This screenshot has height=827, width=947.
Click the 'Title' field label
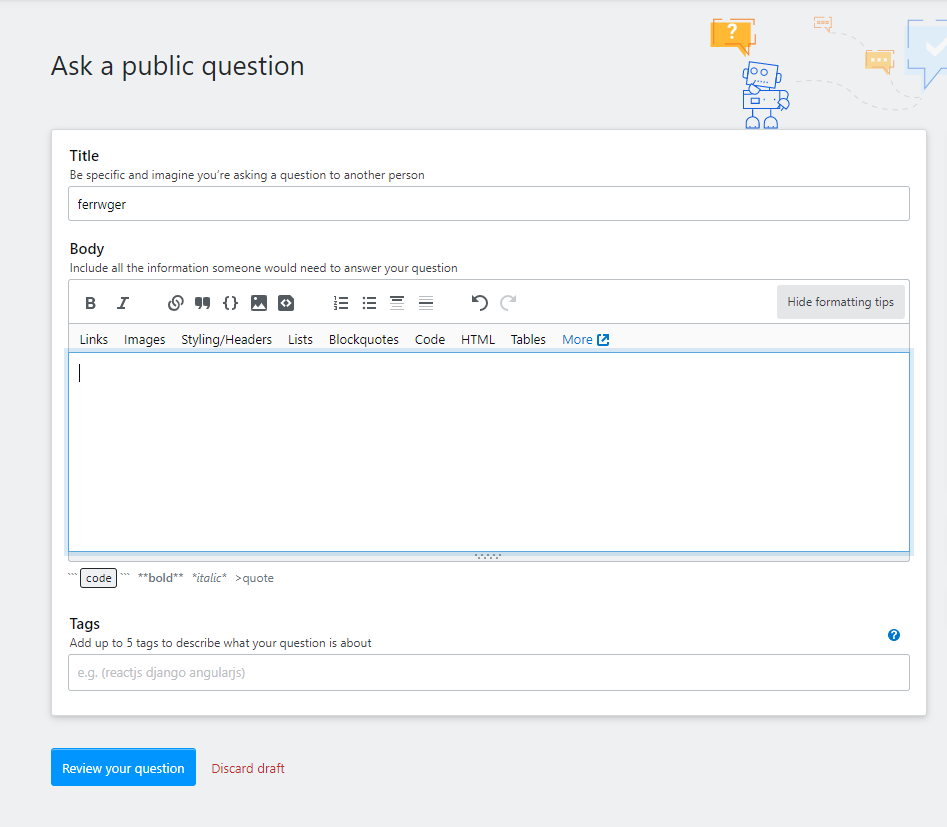pos(84,156)
